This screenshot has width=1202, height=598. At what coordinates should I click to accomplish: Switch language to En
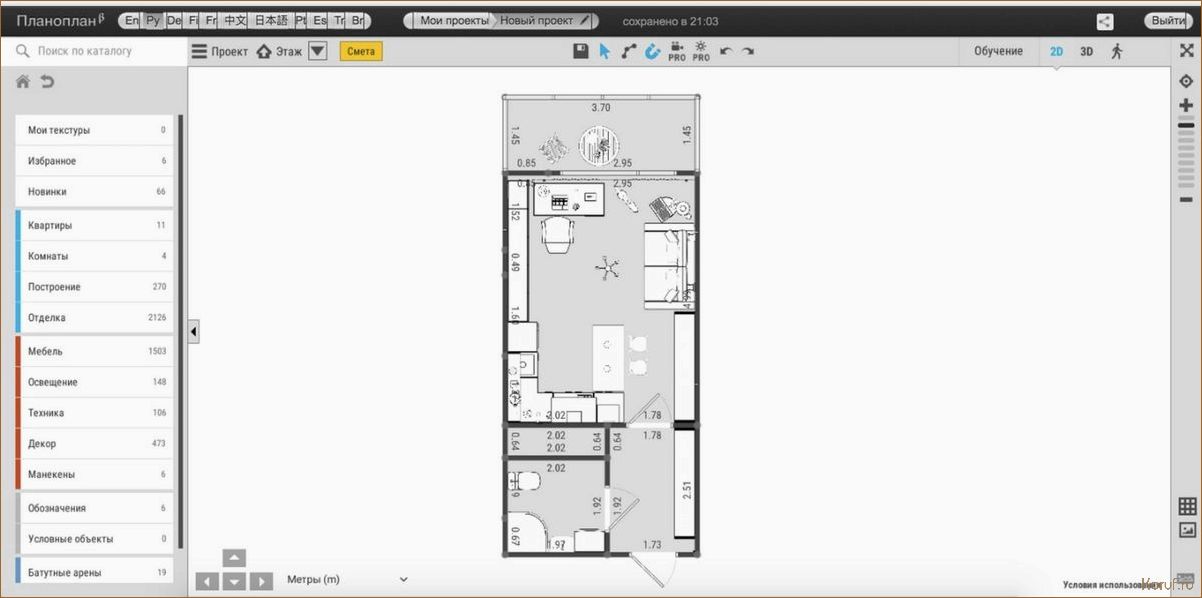pos(132,20)
